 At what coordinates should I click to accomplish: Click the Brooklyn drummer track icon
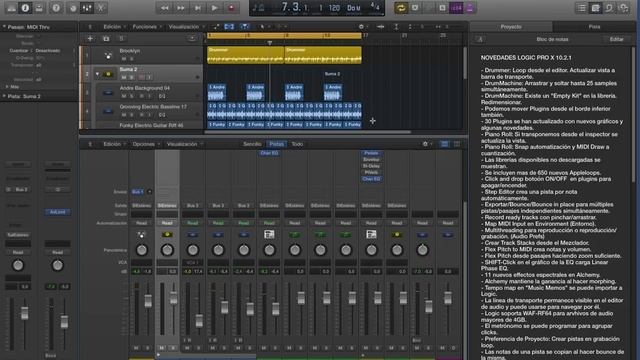click(108, 55)
